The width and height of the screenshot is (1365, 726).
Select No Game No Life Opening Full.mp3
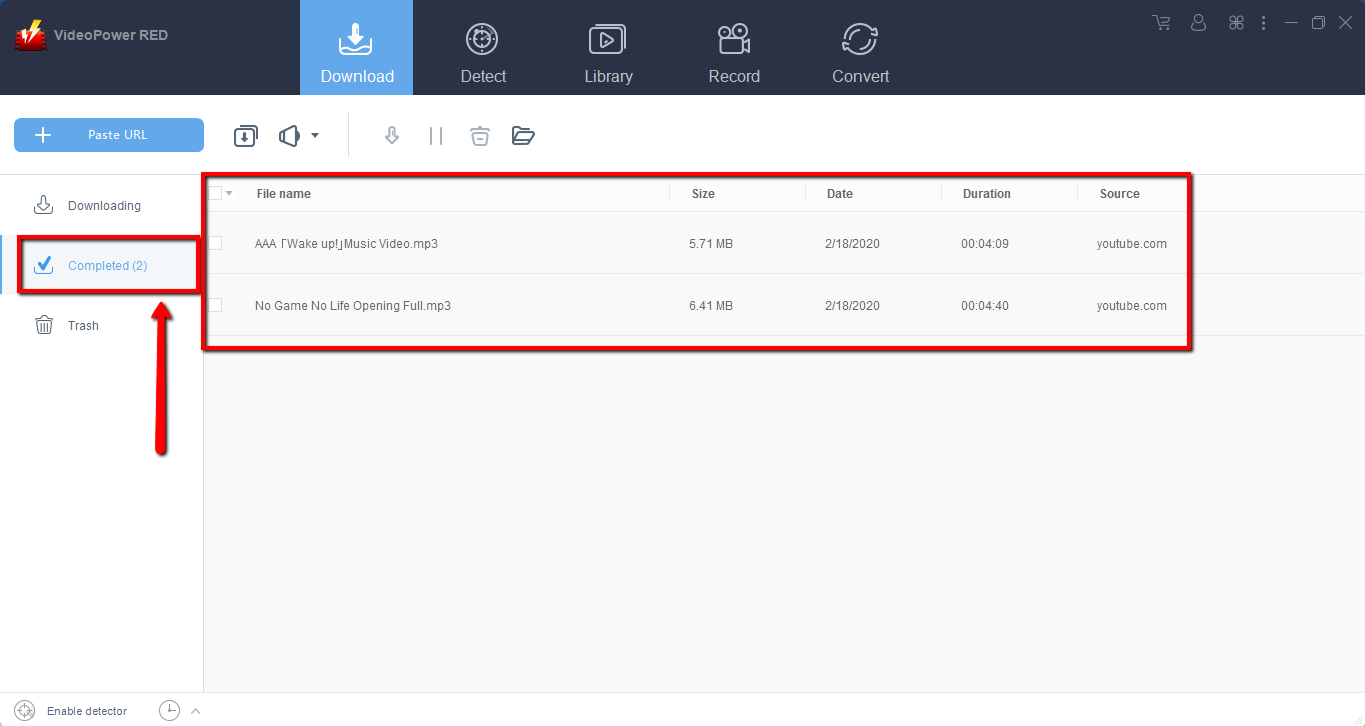tap(353, 306)
